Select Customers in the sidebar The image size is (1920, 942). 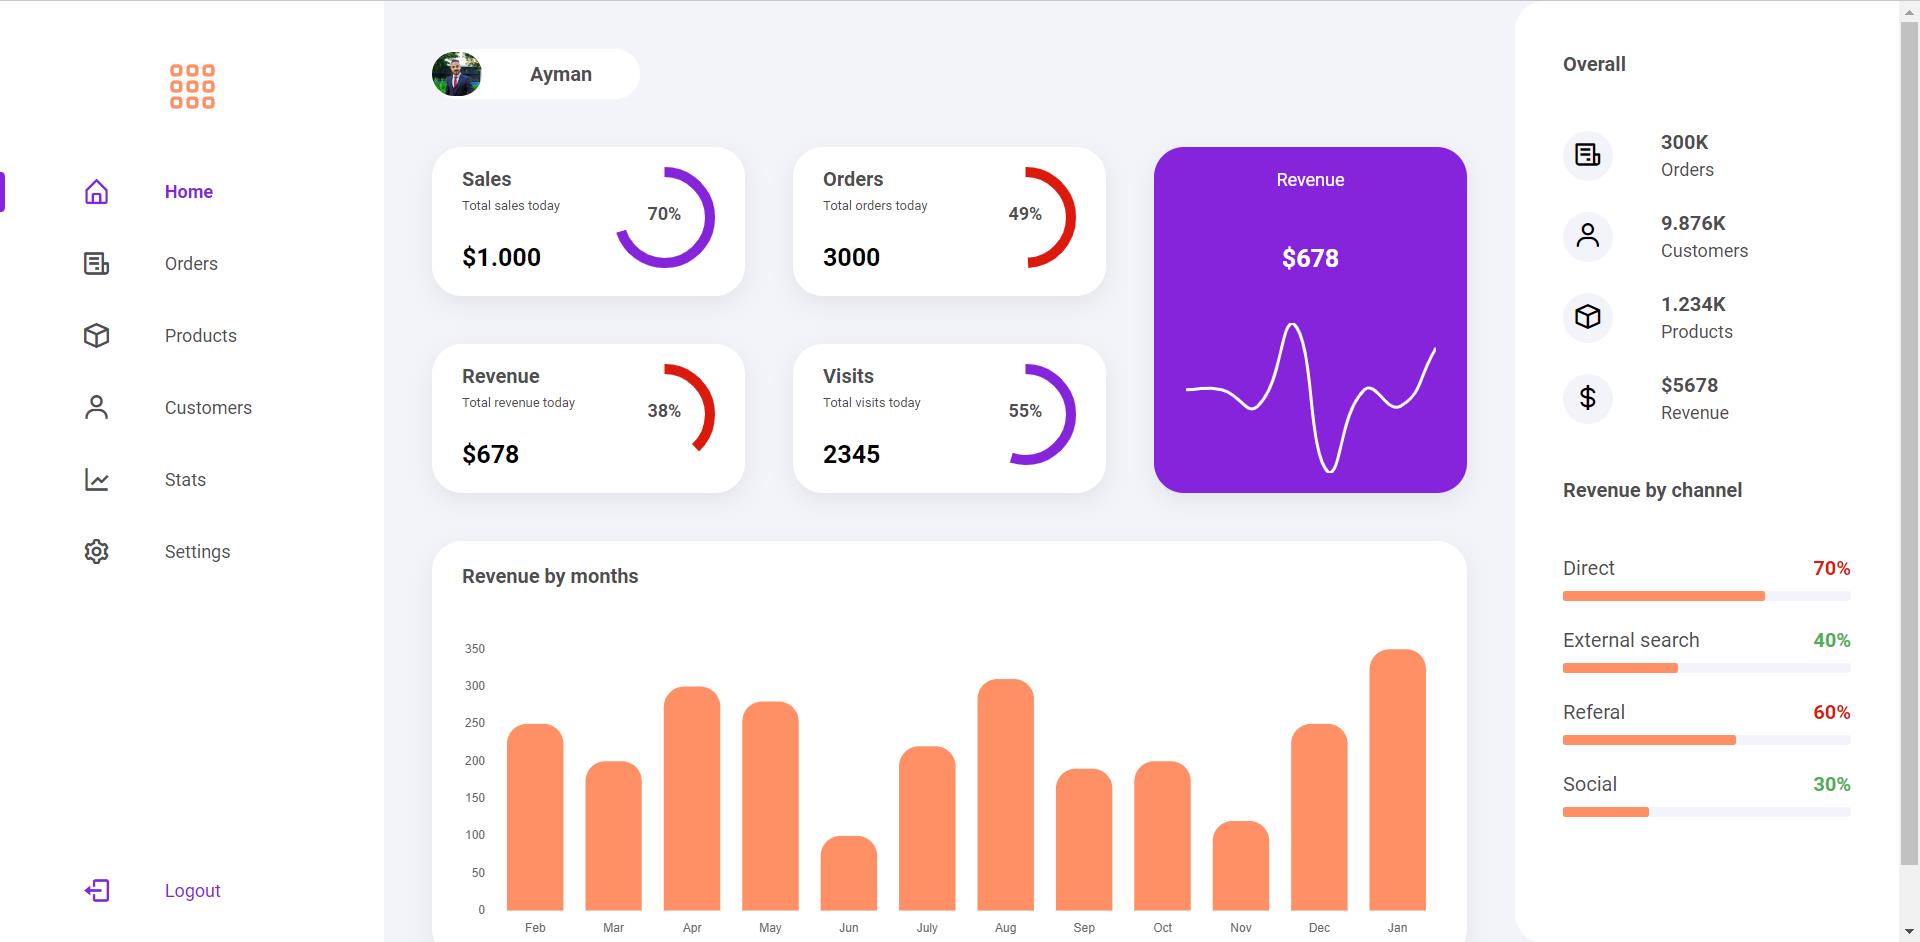(208, 408)
